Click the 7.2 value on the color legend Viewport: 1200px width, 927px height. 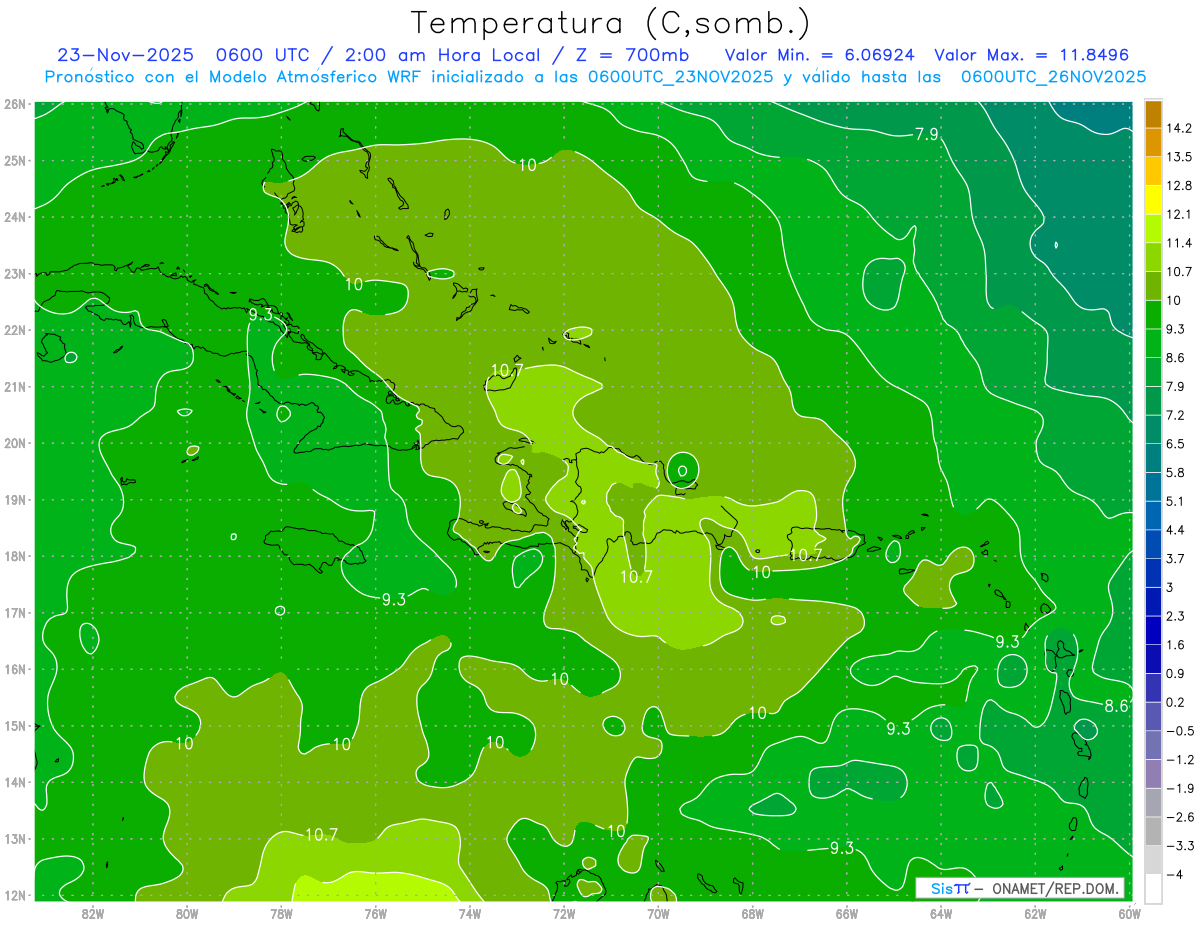(1176, 415)
